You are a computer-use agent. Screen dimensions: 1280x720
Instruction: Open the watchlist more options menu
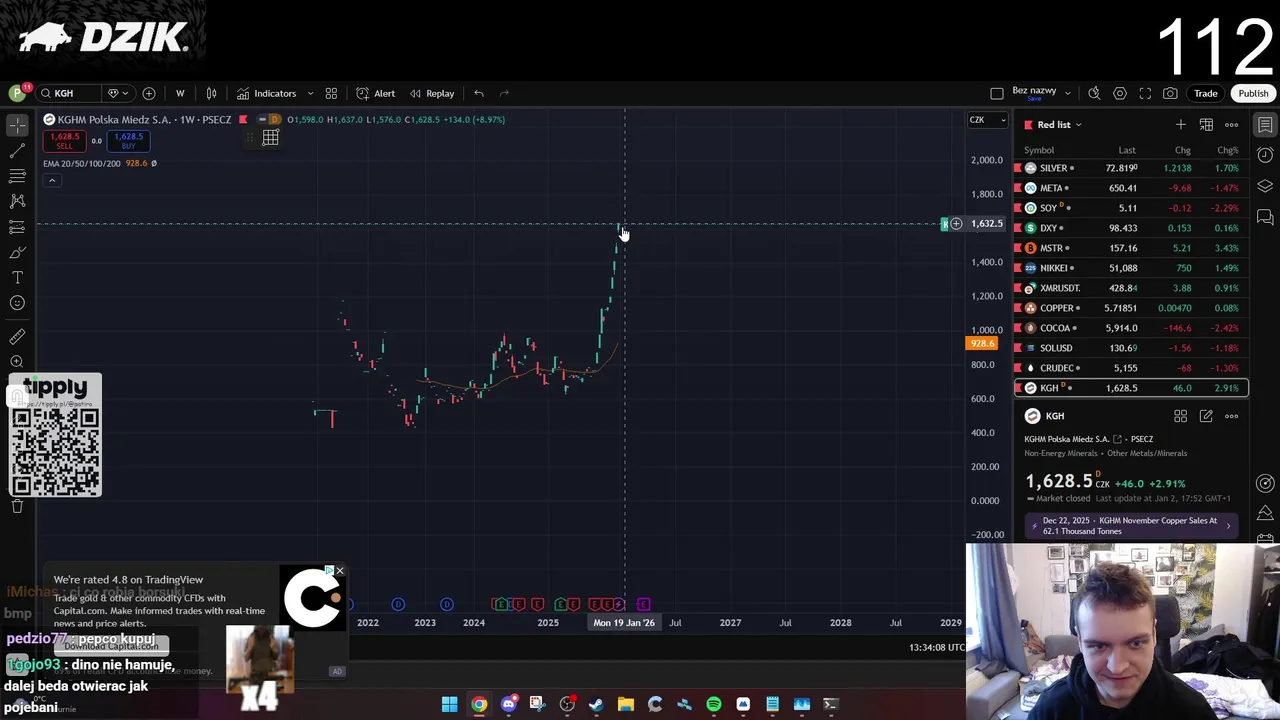coord(1232,124)
